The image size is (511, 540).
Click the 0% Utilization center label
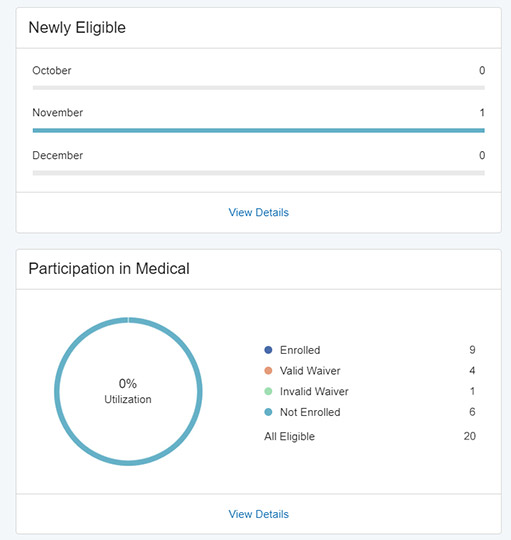[x=128, y=391]
